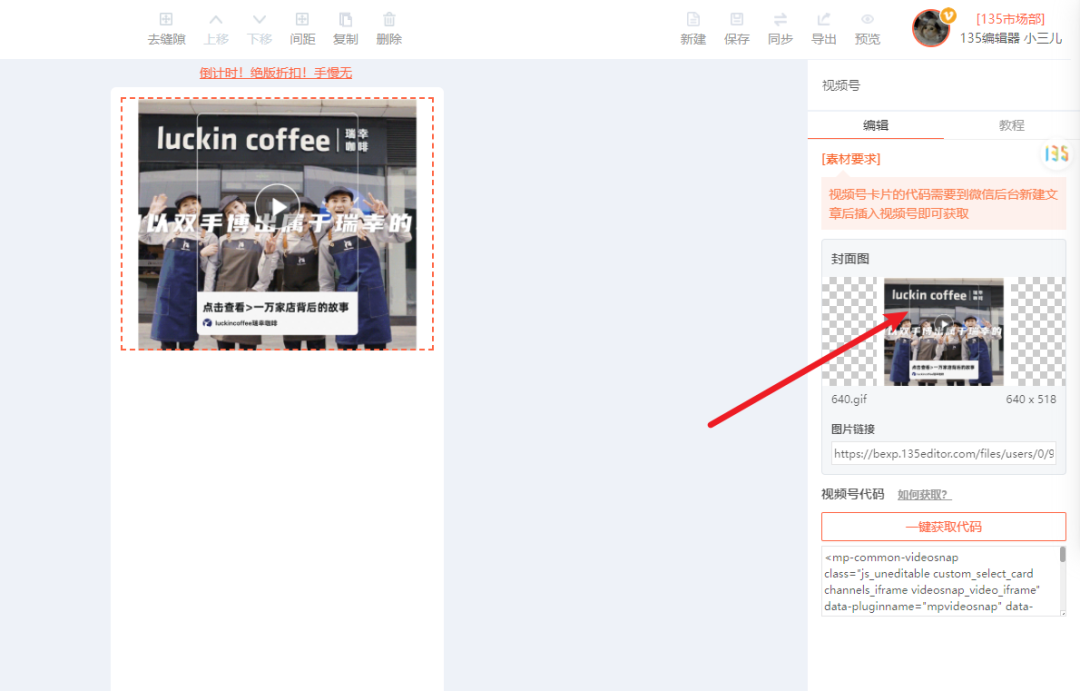Image resolution: width=1080 pixels, height=691 pixels.
Task: Sync the article with 同步
Action: [x=780, y=29]
